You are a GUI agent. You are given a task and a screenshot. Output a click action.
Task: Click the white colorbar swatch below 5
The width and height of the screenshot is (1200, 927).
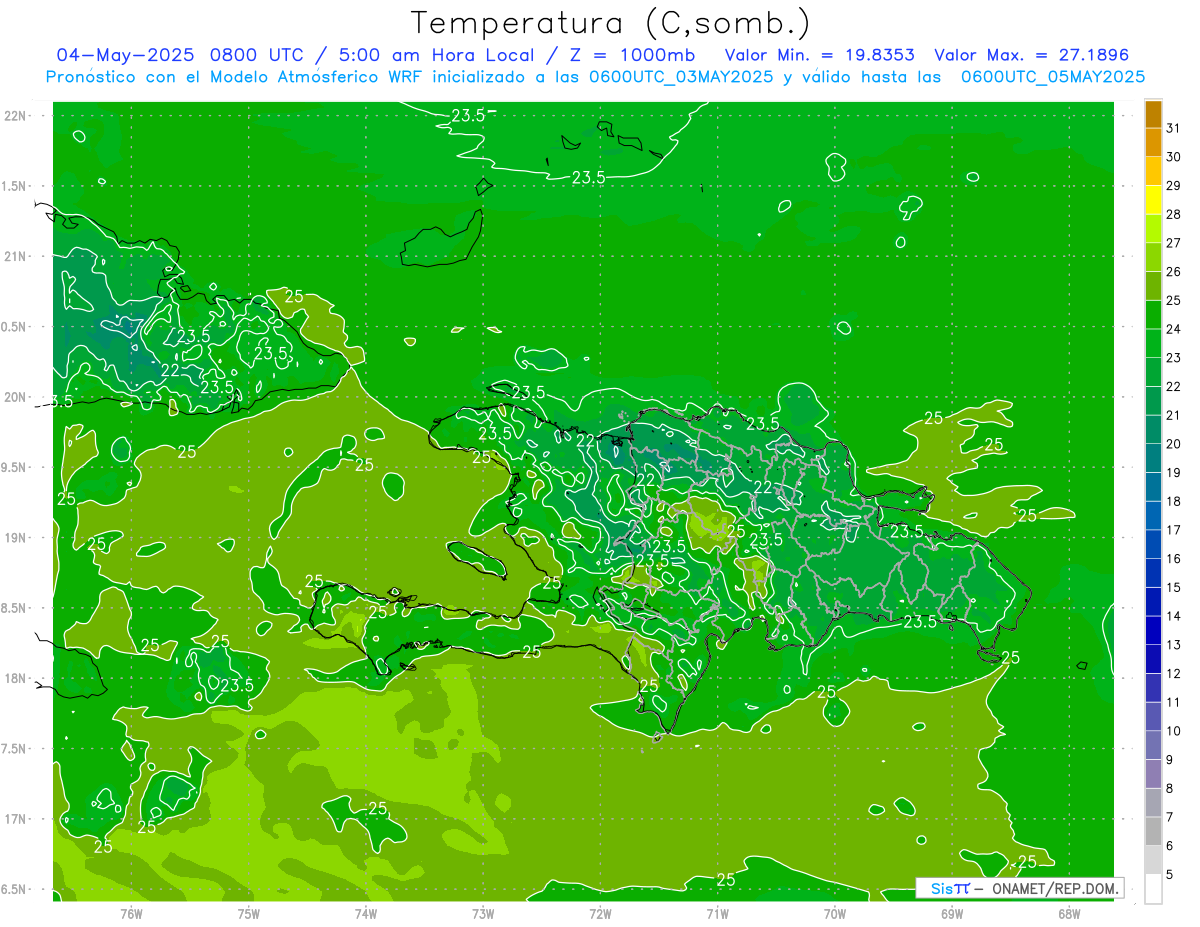1153,889
